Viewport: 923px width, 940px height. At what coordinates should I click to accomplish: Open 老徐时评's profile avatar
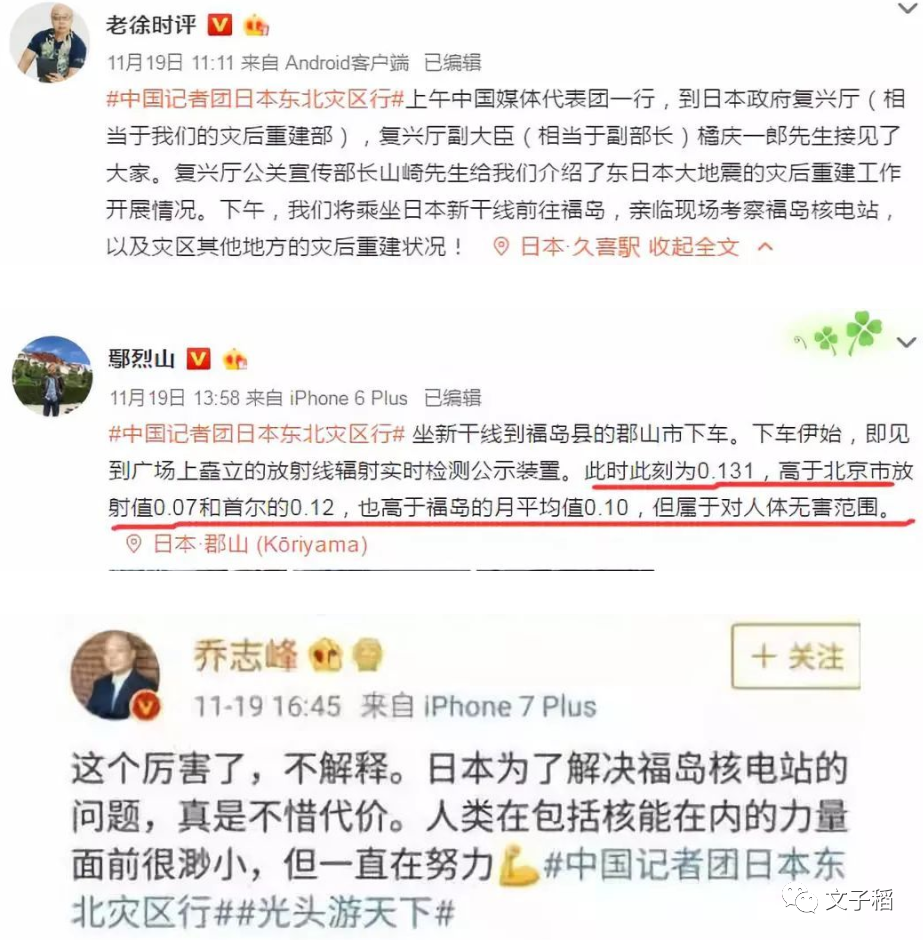pyautogui.click(x=49, y=42)
